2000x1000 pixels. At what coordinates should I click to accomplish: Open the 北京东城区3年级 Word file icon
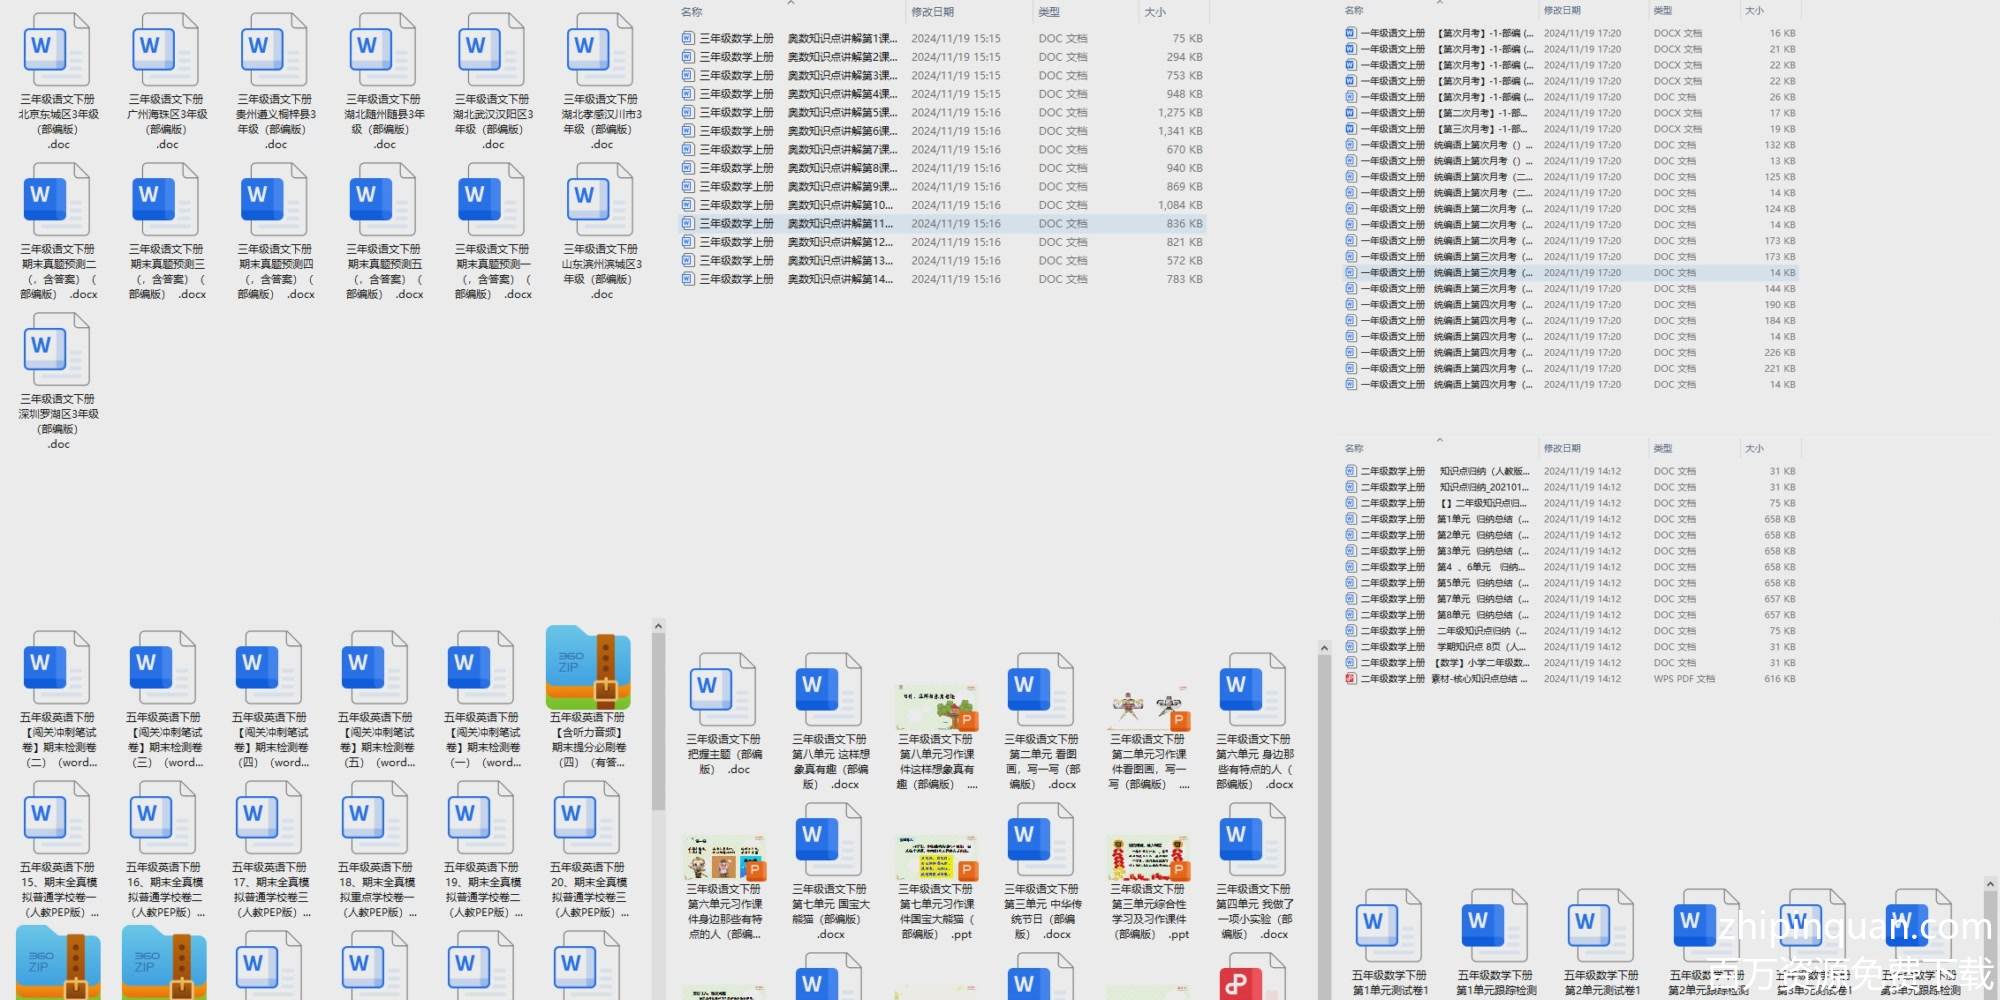point(57,50)
